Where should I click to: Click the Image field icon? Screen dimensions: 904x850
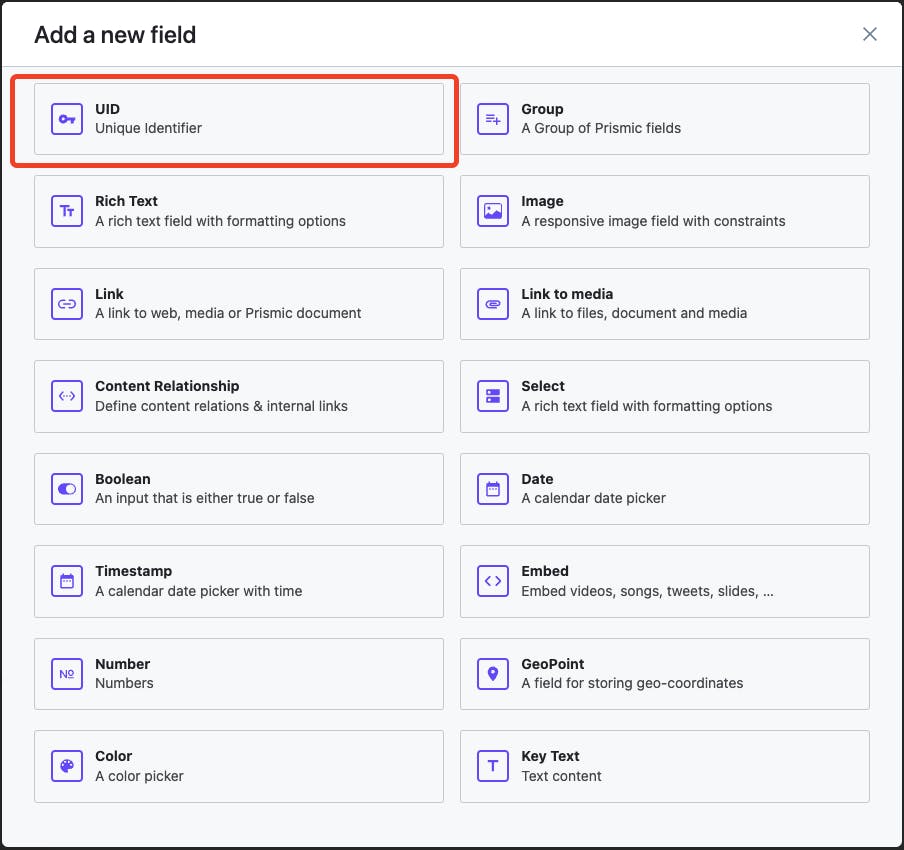(492, 211)
